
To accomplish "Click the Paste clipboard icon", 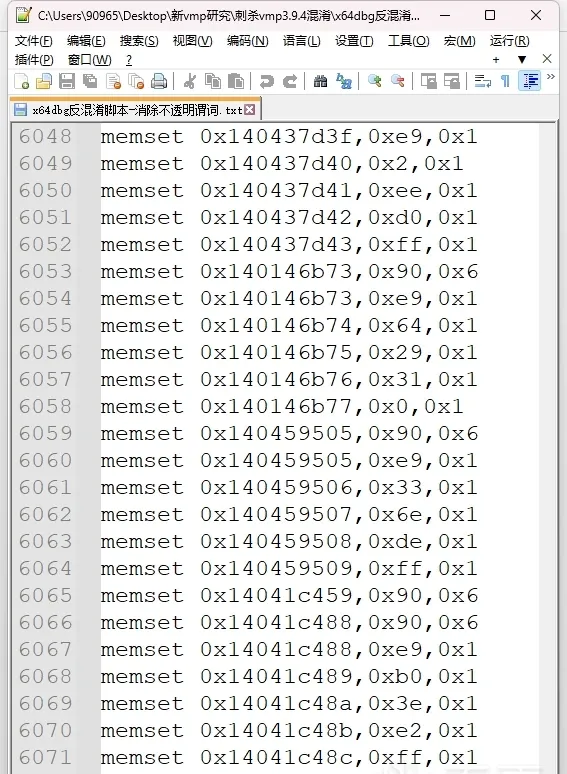I will (236, 81).
